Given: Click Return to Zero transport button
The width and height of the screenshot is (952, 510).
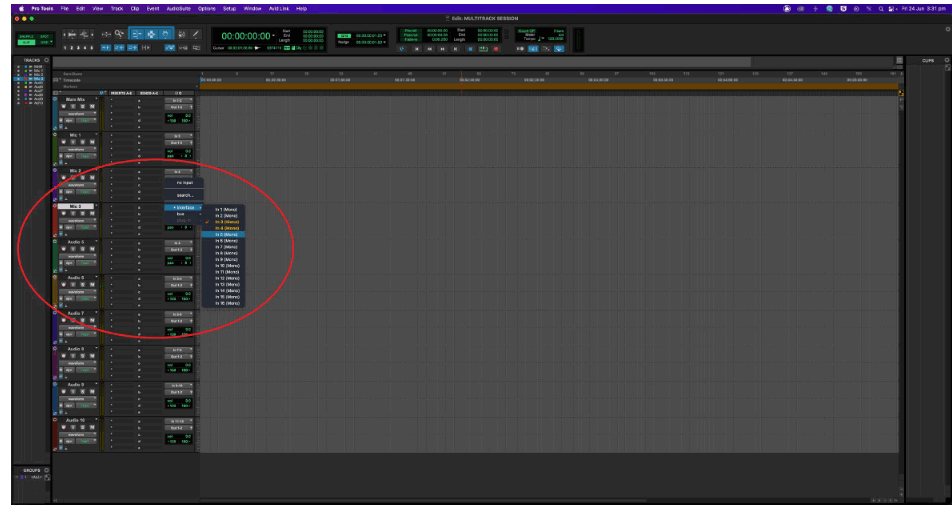Looking at the screenshot, I should tap(417, 49).
